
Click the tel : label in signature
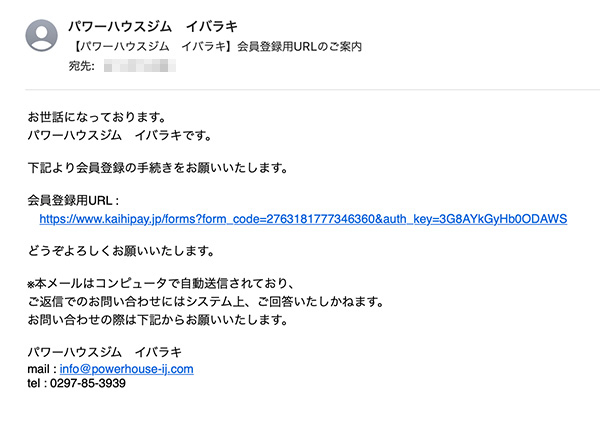pyautogui.click(x=37, y=383)
